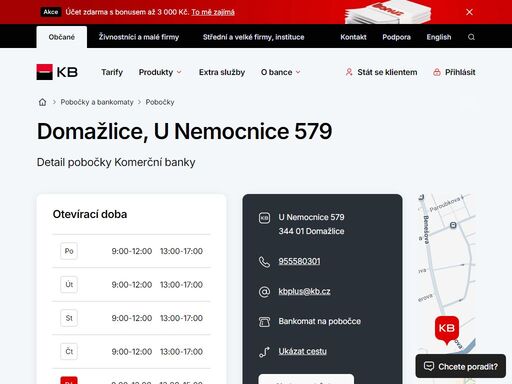The image size is (512, 384).
Task: Open Pobočky a bankomaty breadcrumb
Action: tap(97, 102)
